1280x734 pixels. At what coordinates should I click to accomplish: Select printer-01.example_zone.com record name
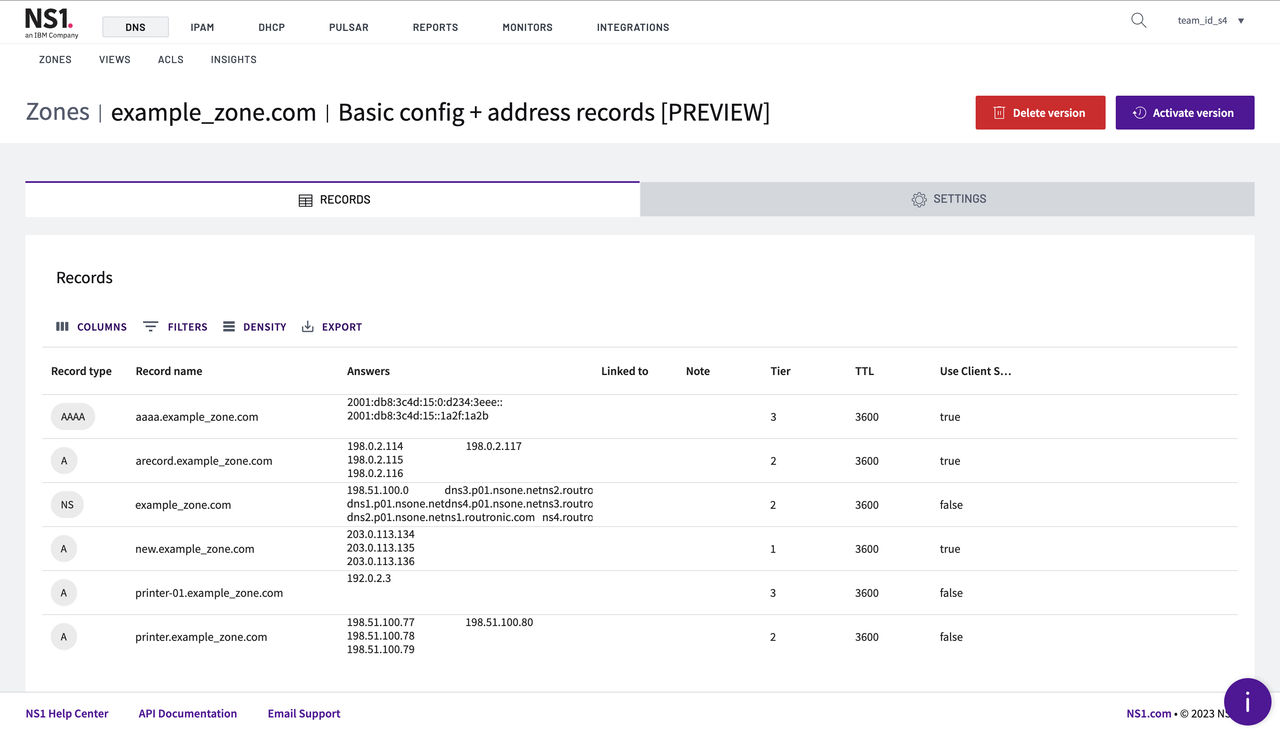(x=209, y=593)
